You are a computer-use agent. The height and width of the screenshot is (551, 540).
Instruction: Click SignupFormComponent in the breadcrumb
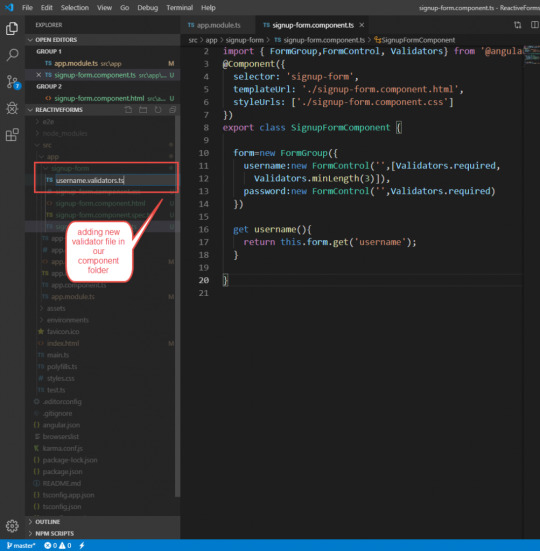415,40
